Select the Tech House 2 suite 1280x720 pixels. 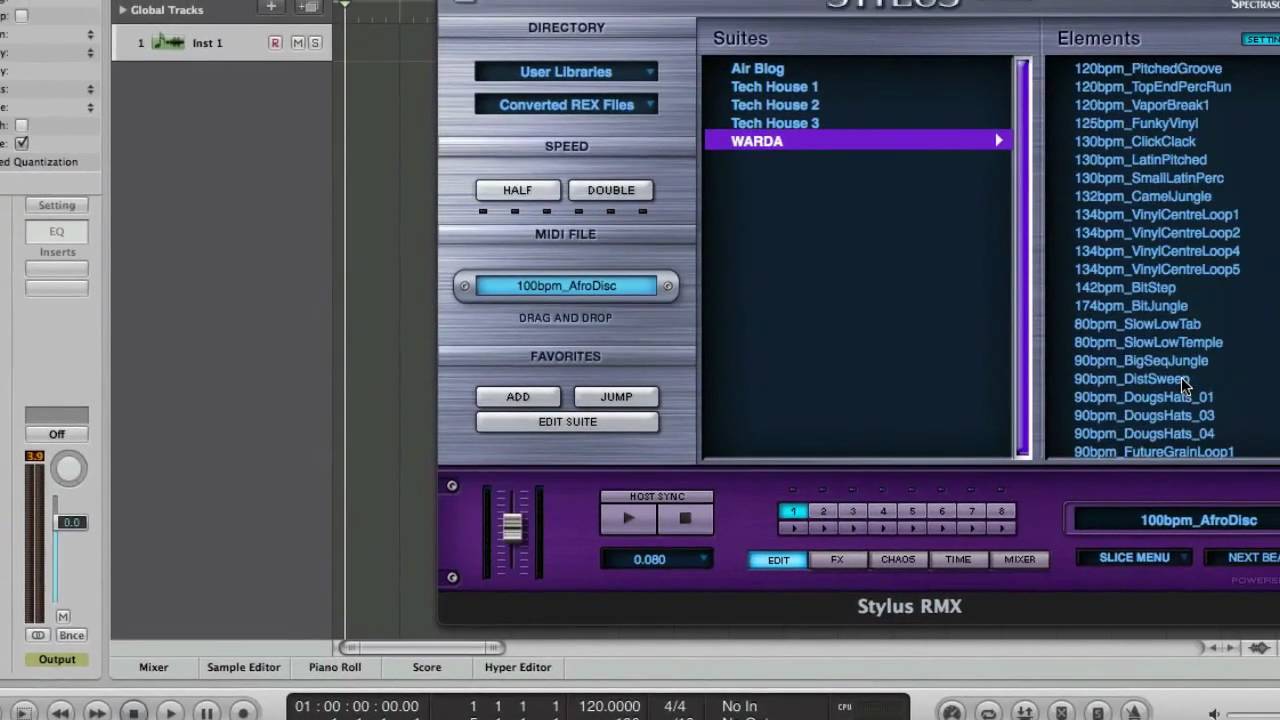(x=774, y=105)
